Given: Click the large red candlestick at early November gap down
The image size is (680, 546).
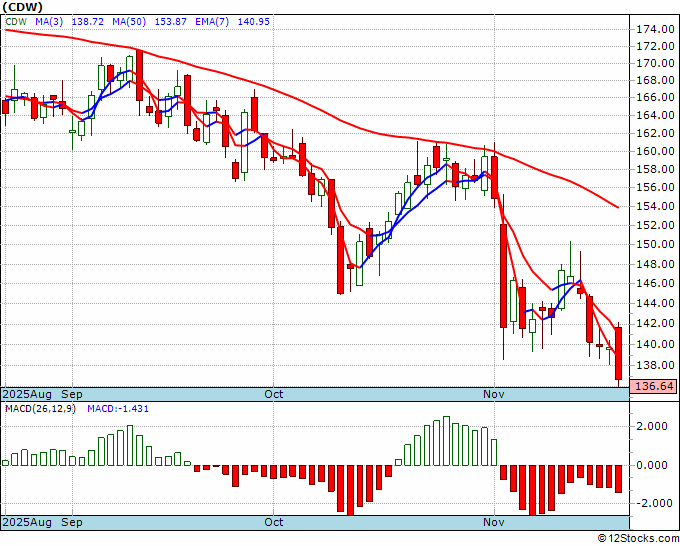Looking at the screenshot, I should (x=503, y=276).
